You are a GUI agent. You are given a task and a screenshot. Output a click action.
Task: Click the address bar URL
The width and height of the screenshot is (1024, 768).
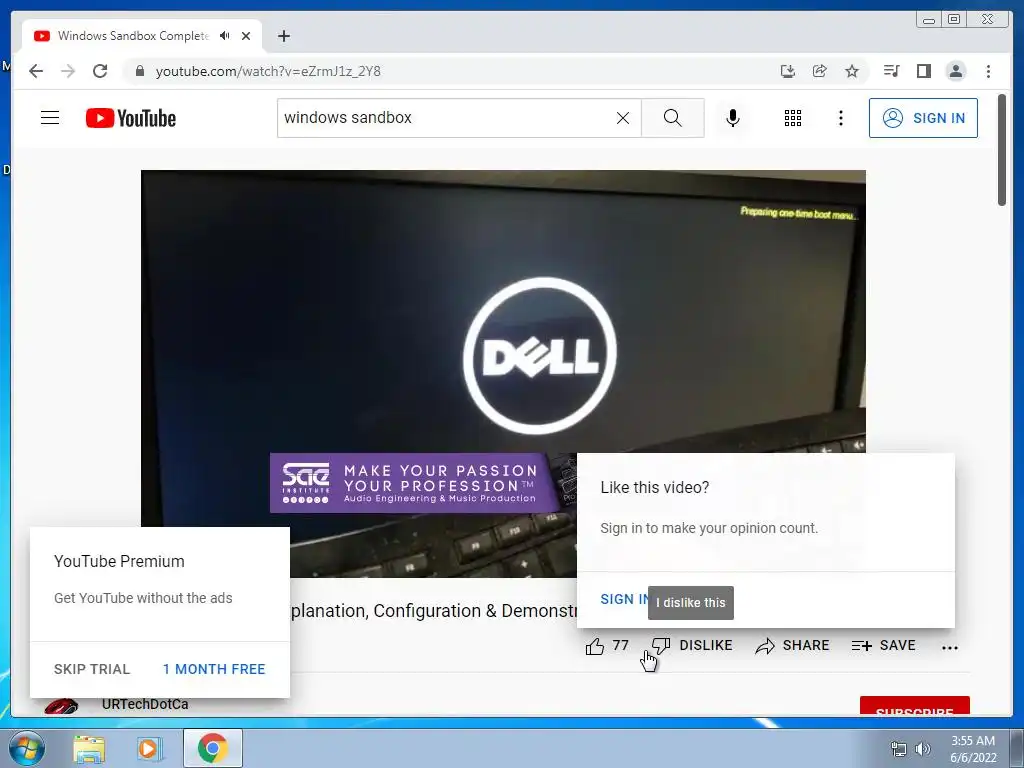[268, 71]
